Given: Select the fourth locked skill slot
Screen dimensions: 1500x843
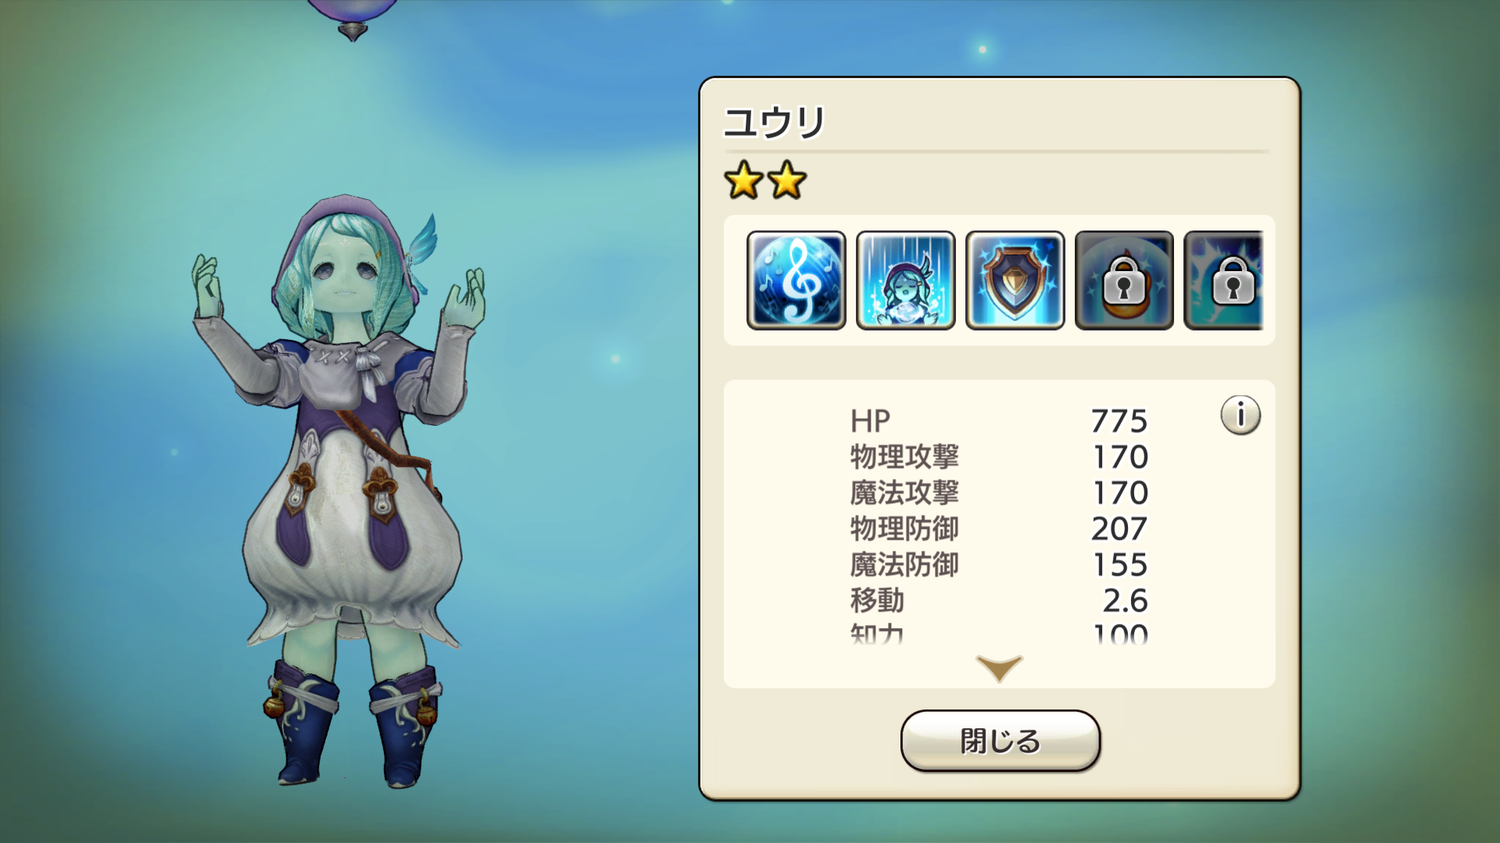Looking at the screenshot, I should 1124,280.
